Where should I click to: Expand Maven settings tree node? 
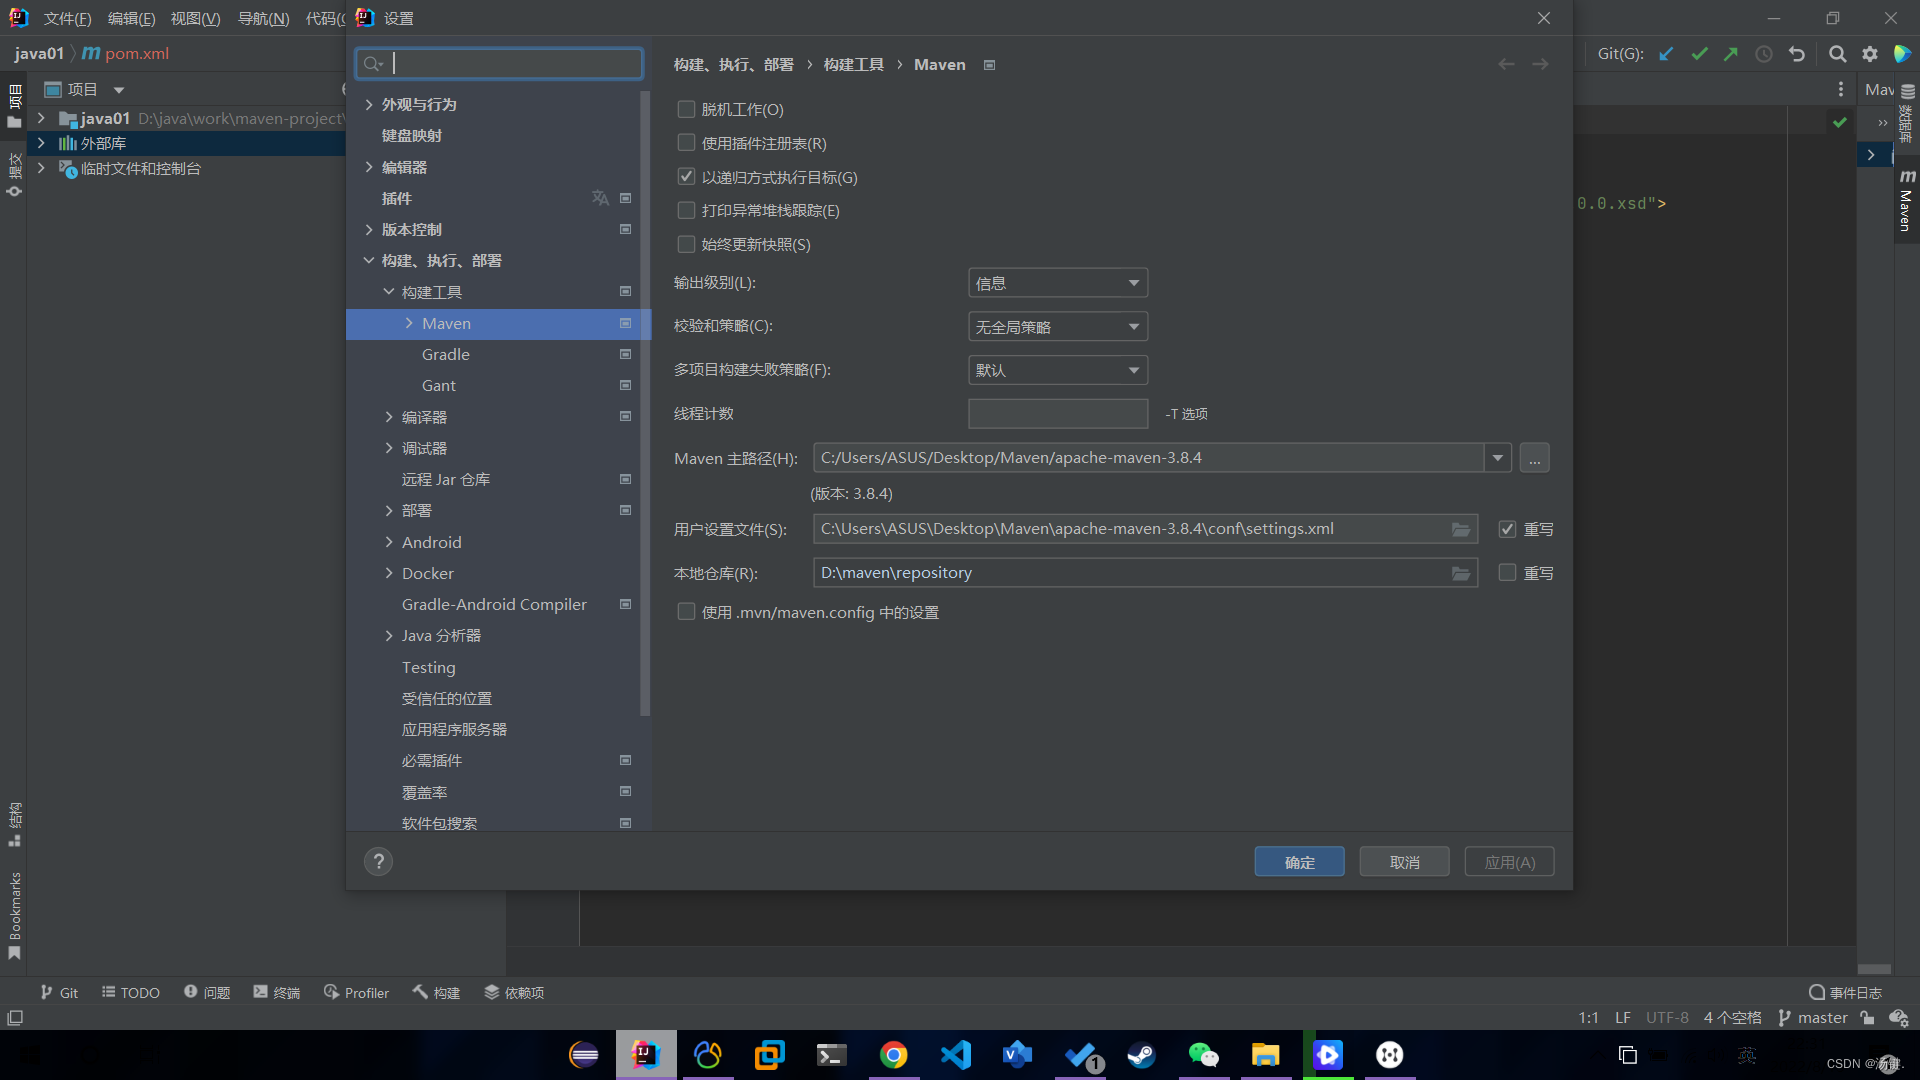(409, 323)
